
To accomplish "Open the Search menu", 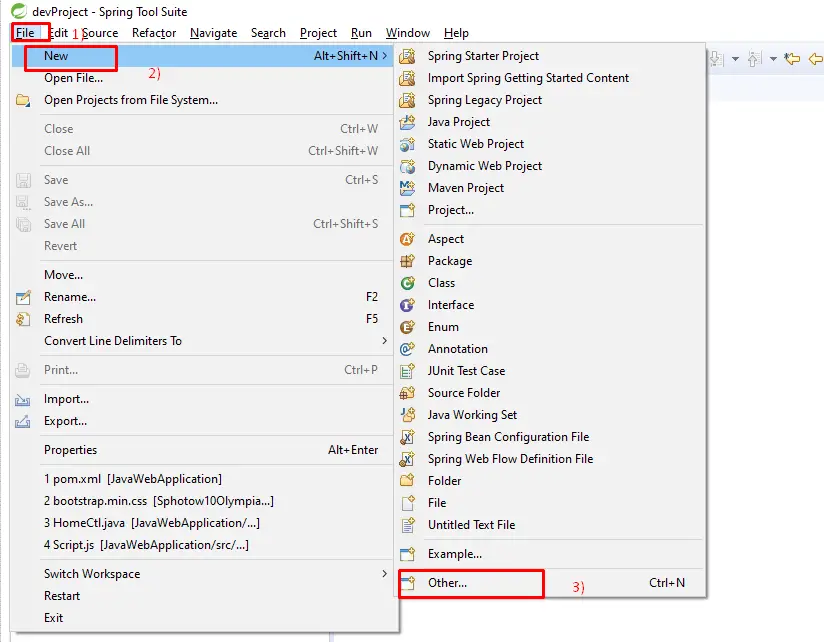I will [269, 33].
